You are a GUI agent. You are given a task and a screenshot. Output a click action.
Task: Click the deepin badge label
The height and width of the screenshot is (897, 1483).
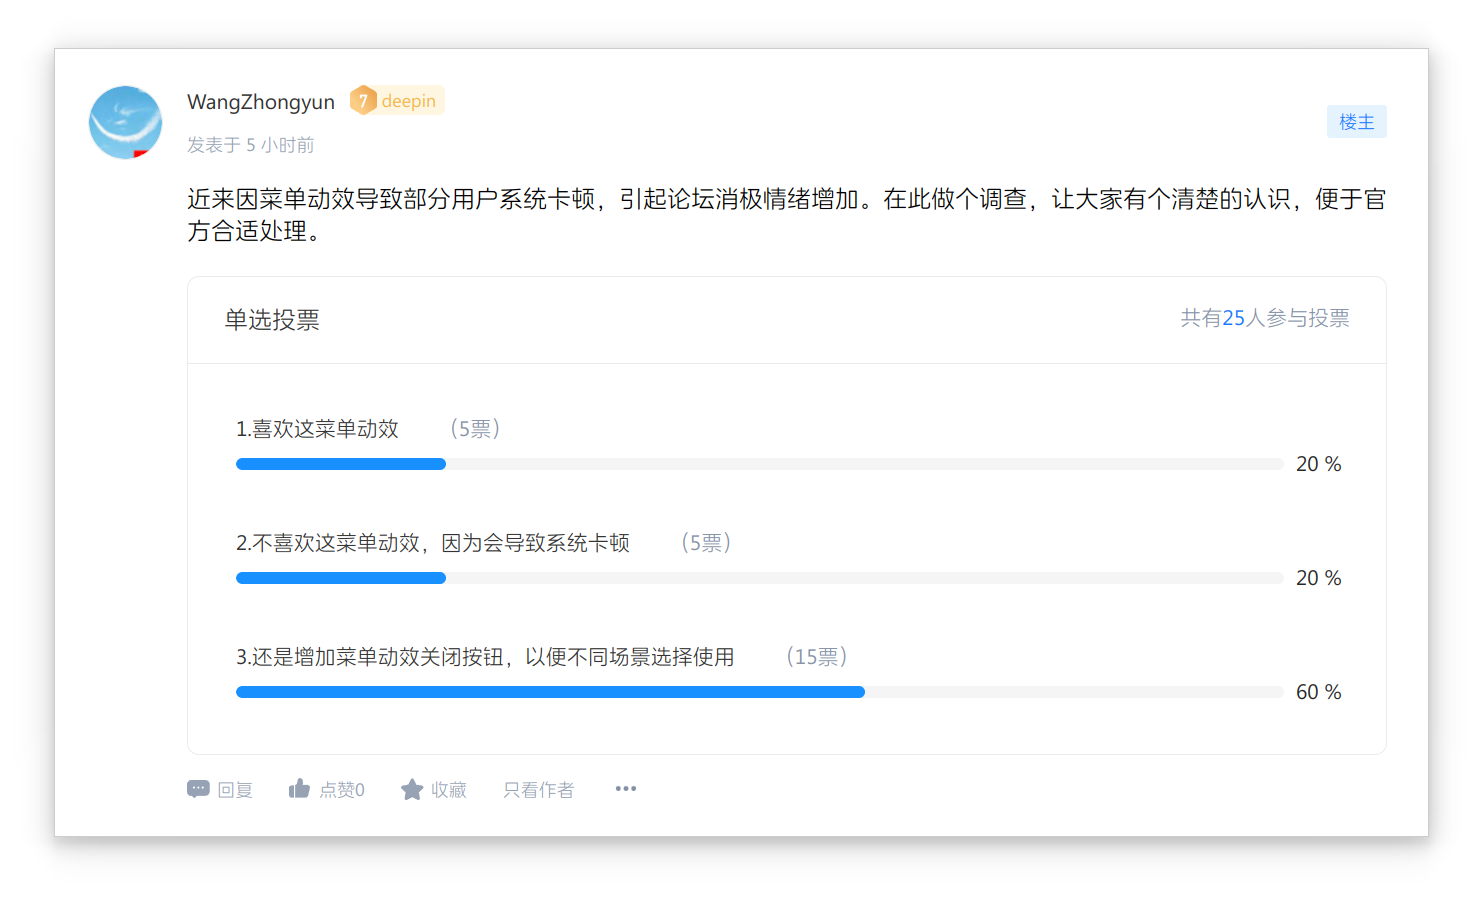[408, 101]
